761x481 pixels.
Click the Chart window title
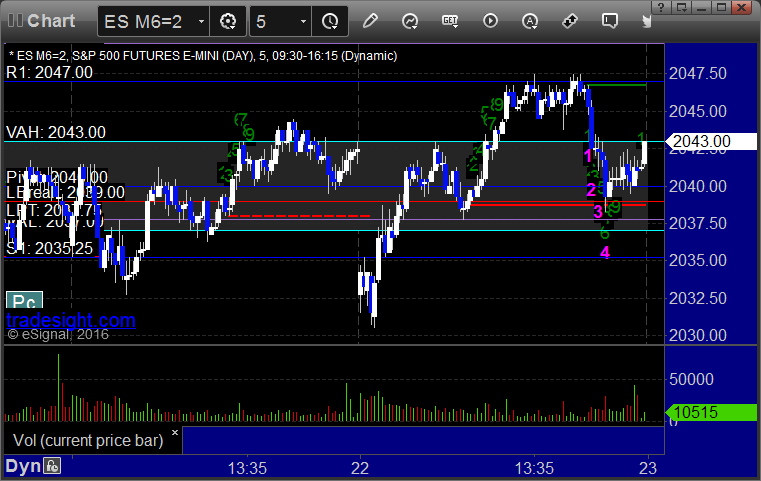point(51,21)
